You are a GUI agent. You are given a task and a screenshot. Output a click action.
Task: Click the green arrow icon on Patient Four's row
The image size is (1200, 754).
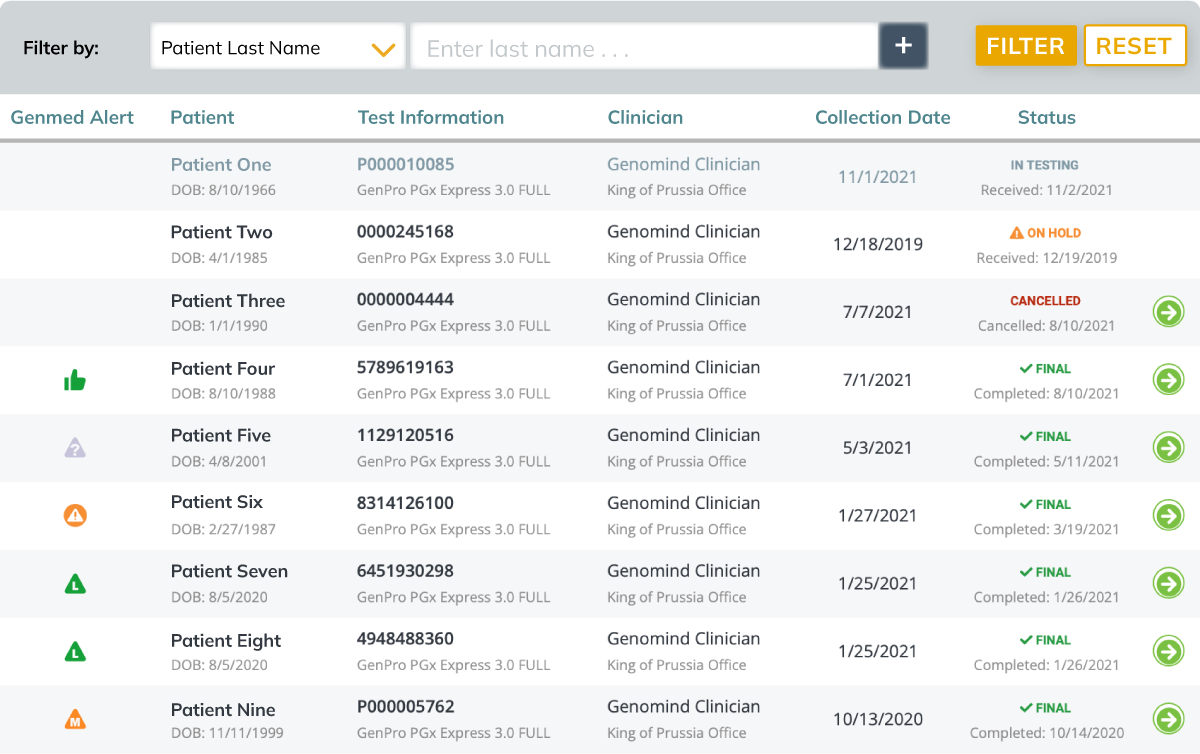(x=1168, y=380)
